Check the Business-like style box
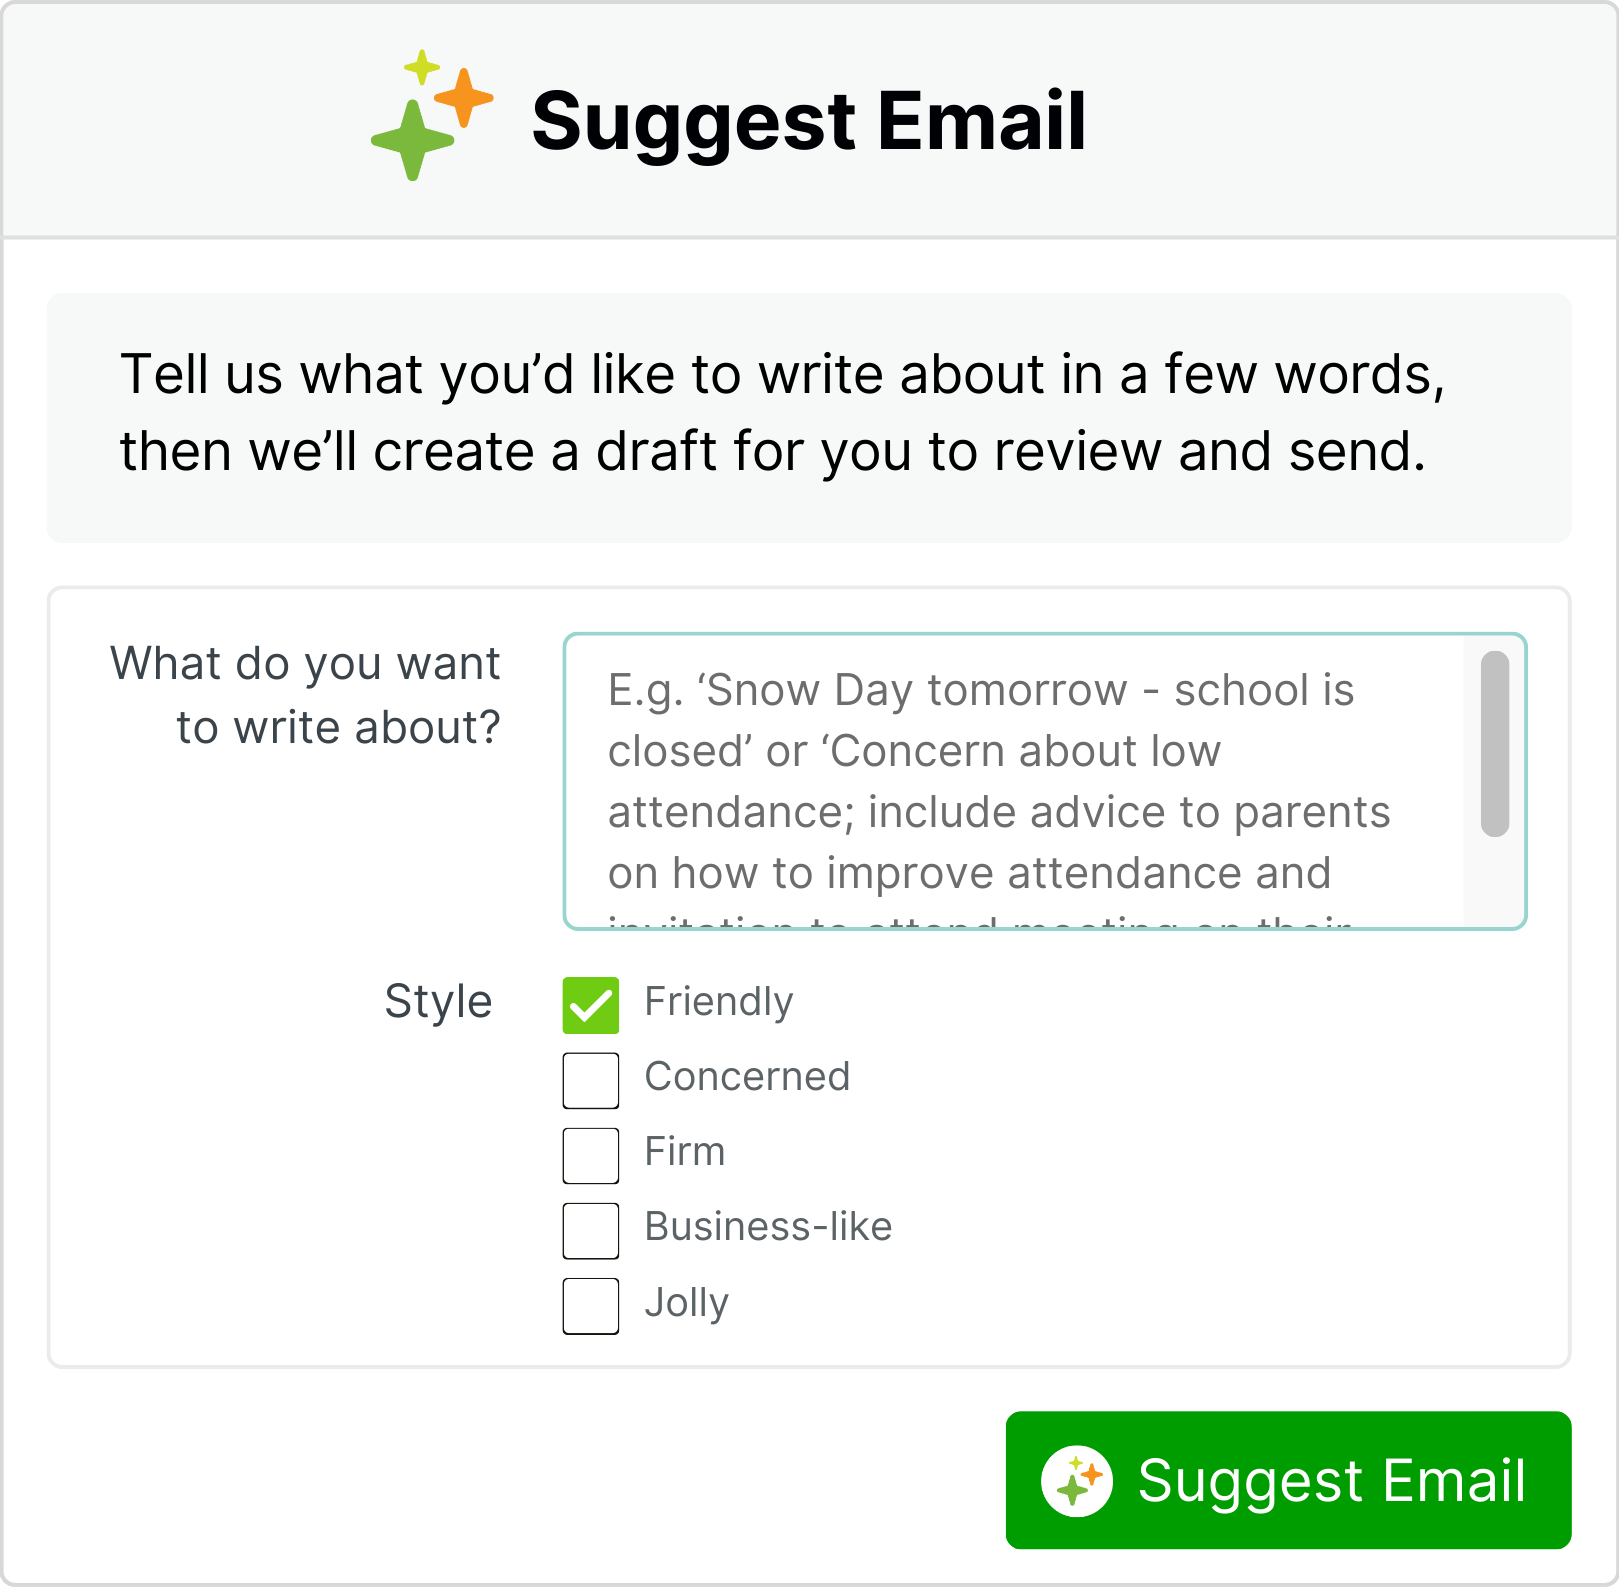Image resolution: width=1619 pixels, height=1587 pixels. coord(591,1230)
